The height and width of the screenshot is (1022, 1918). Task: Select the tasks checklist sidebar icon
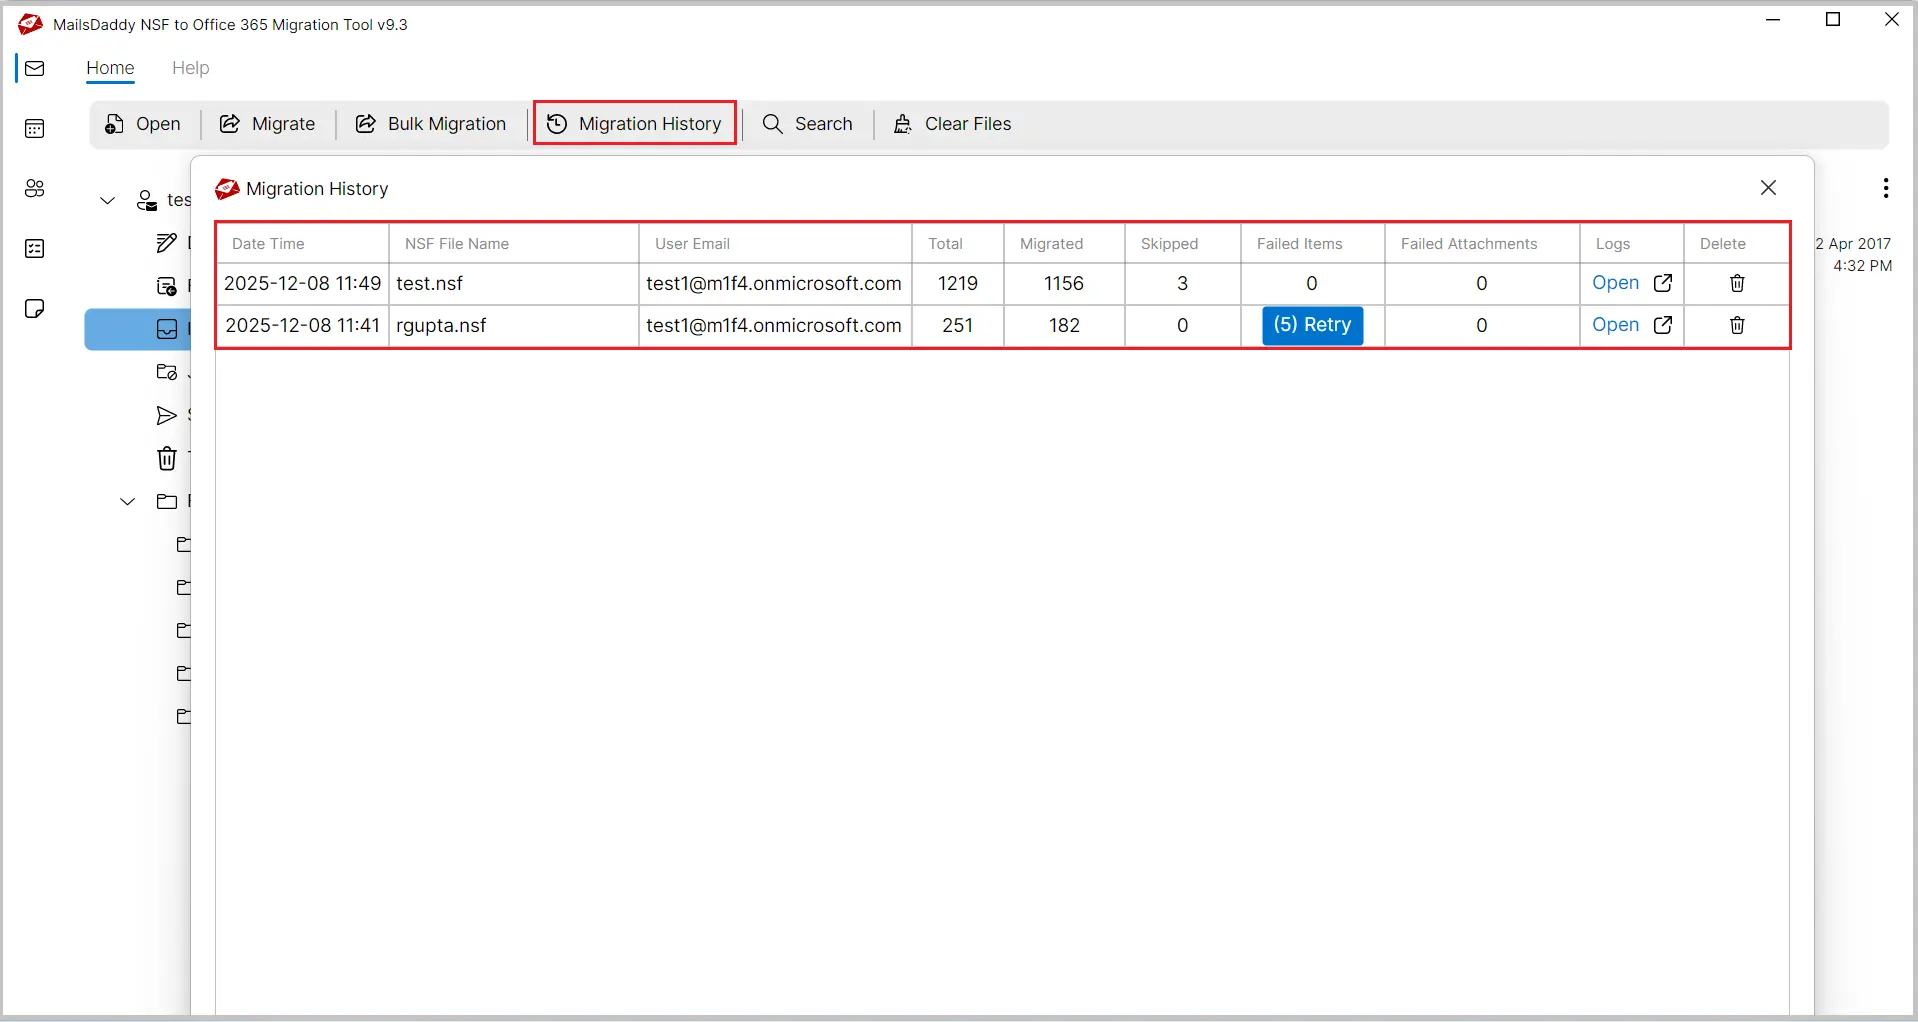pyautogui.click(x=35, y=249)
